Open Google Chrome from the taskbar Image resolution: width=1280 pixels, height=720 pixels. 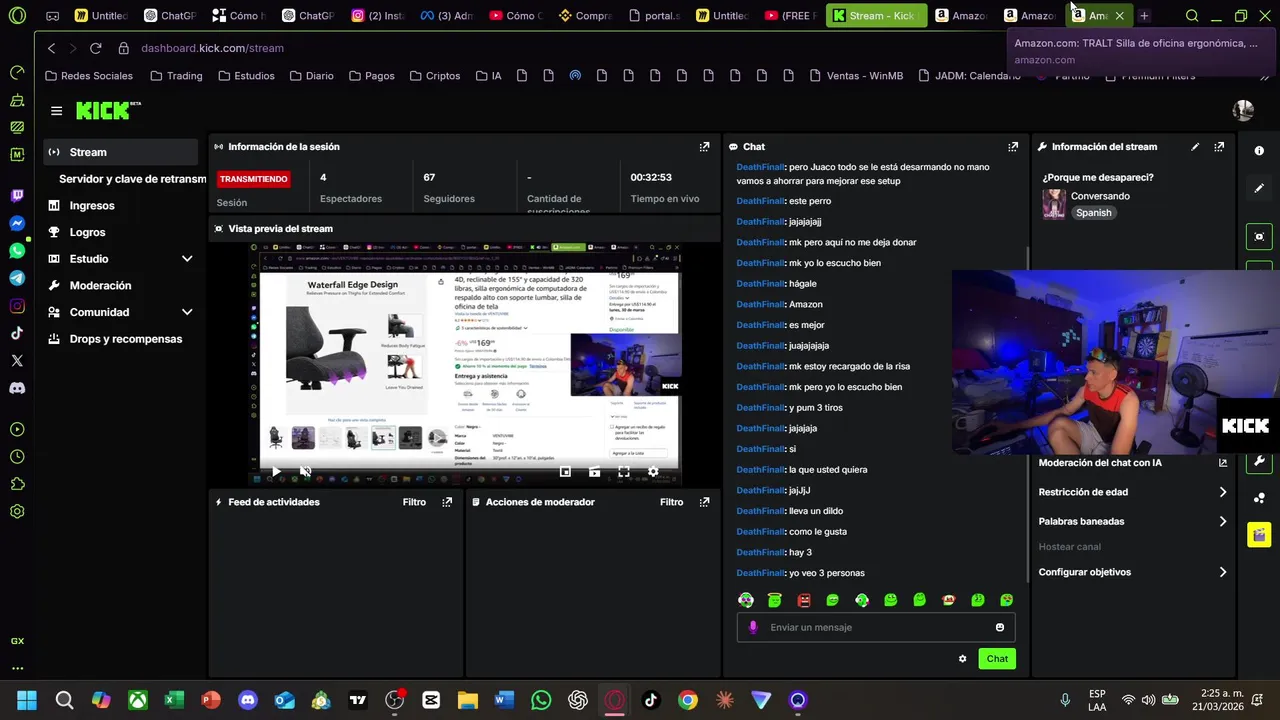(687, 700)
